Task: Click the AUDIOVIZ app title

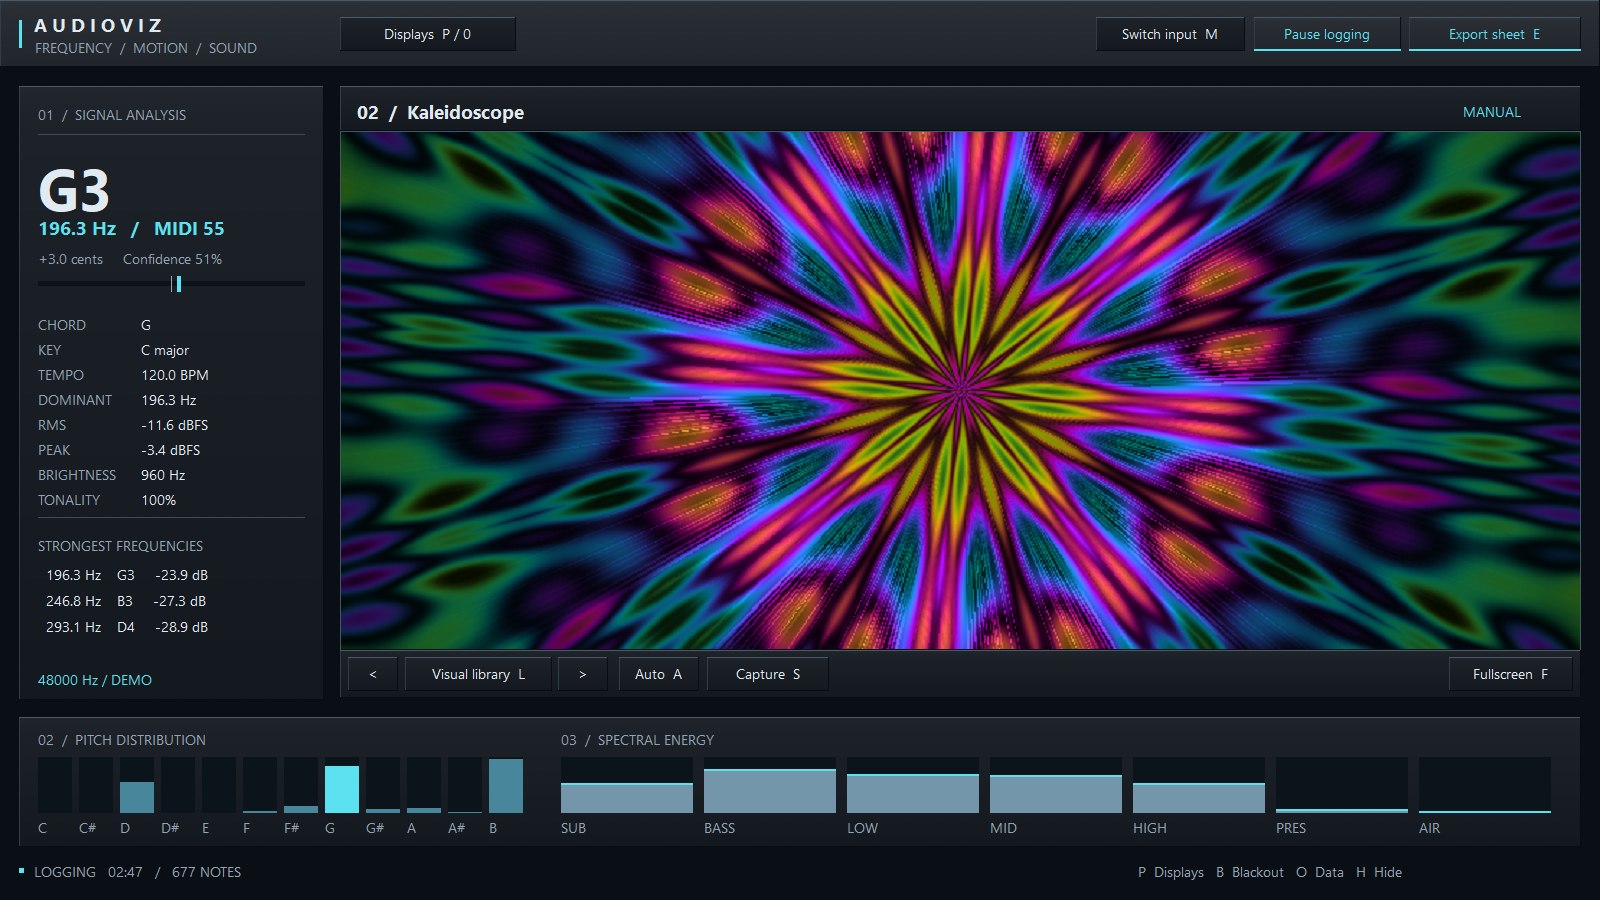Action: coord(98,25)
